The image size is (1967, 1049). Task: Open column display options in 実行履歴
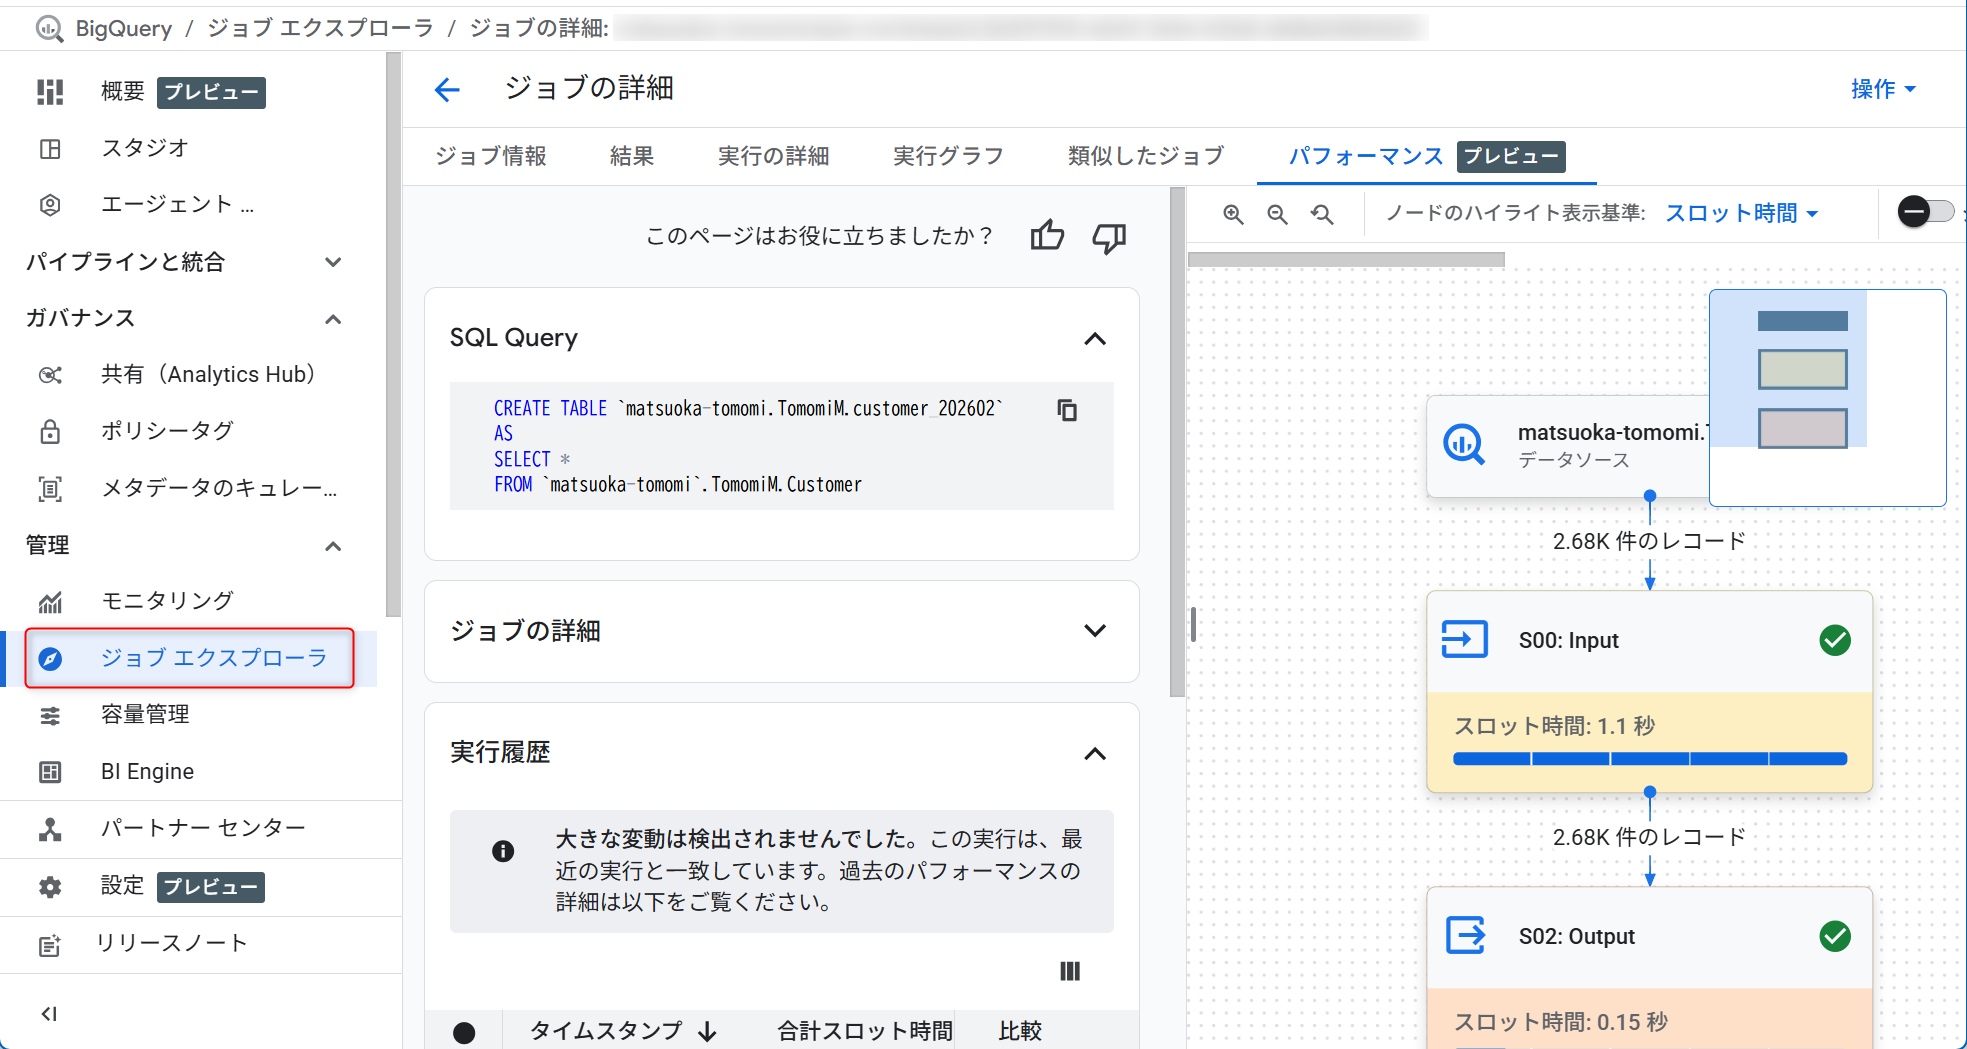click(1070, 970)
